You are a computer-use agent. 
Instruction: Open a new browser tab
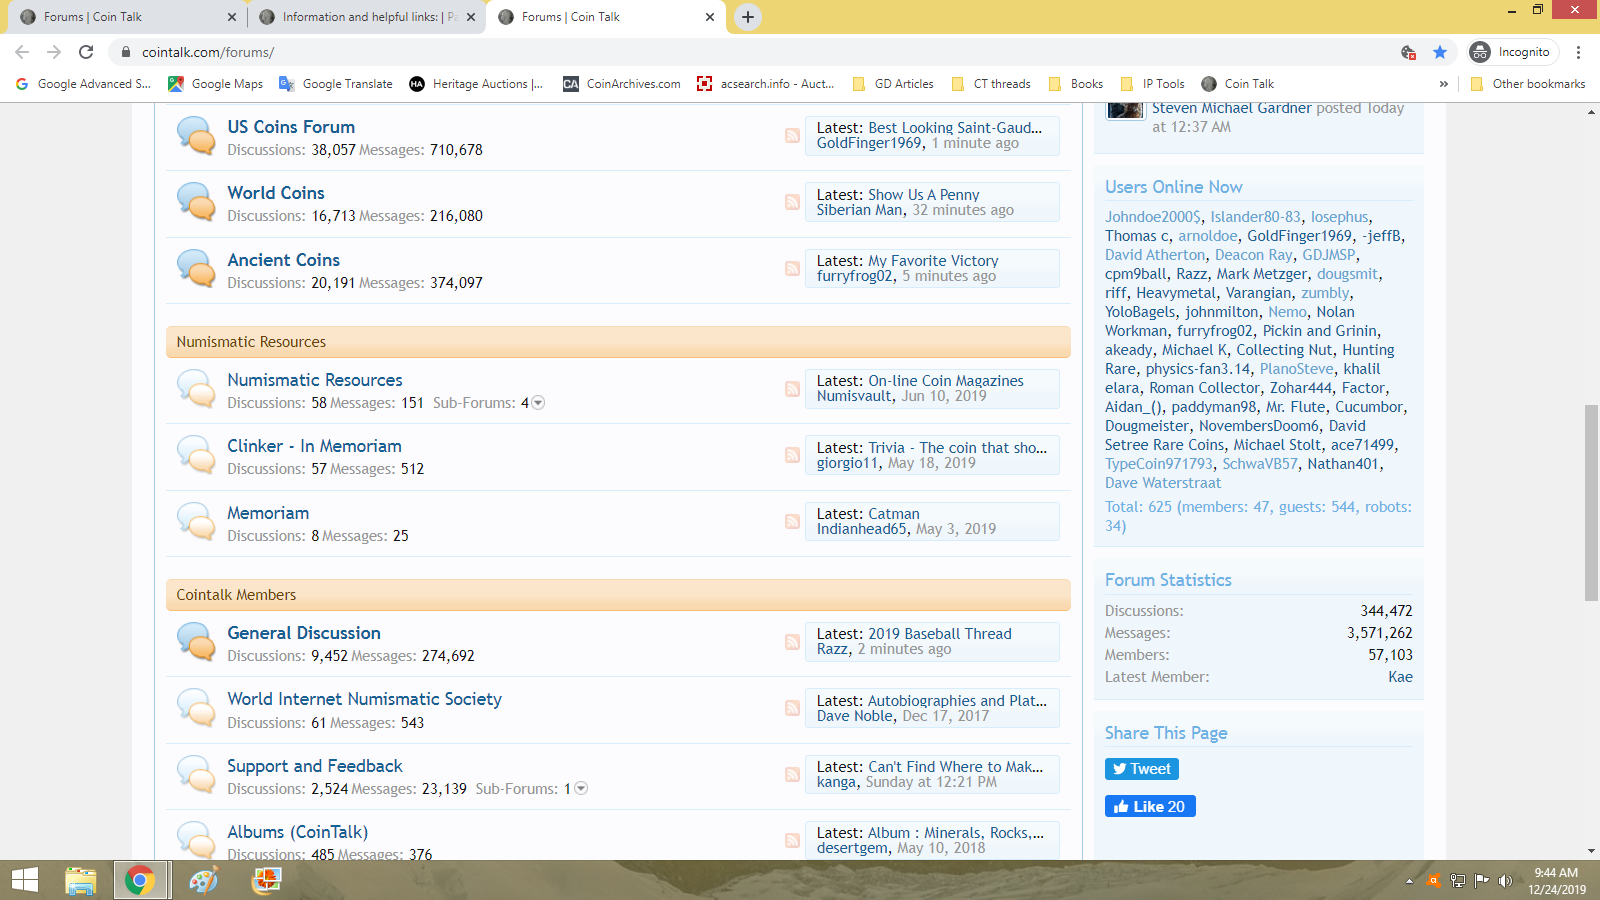click(747, 17)
